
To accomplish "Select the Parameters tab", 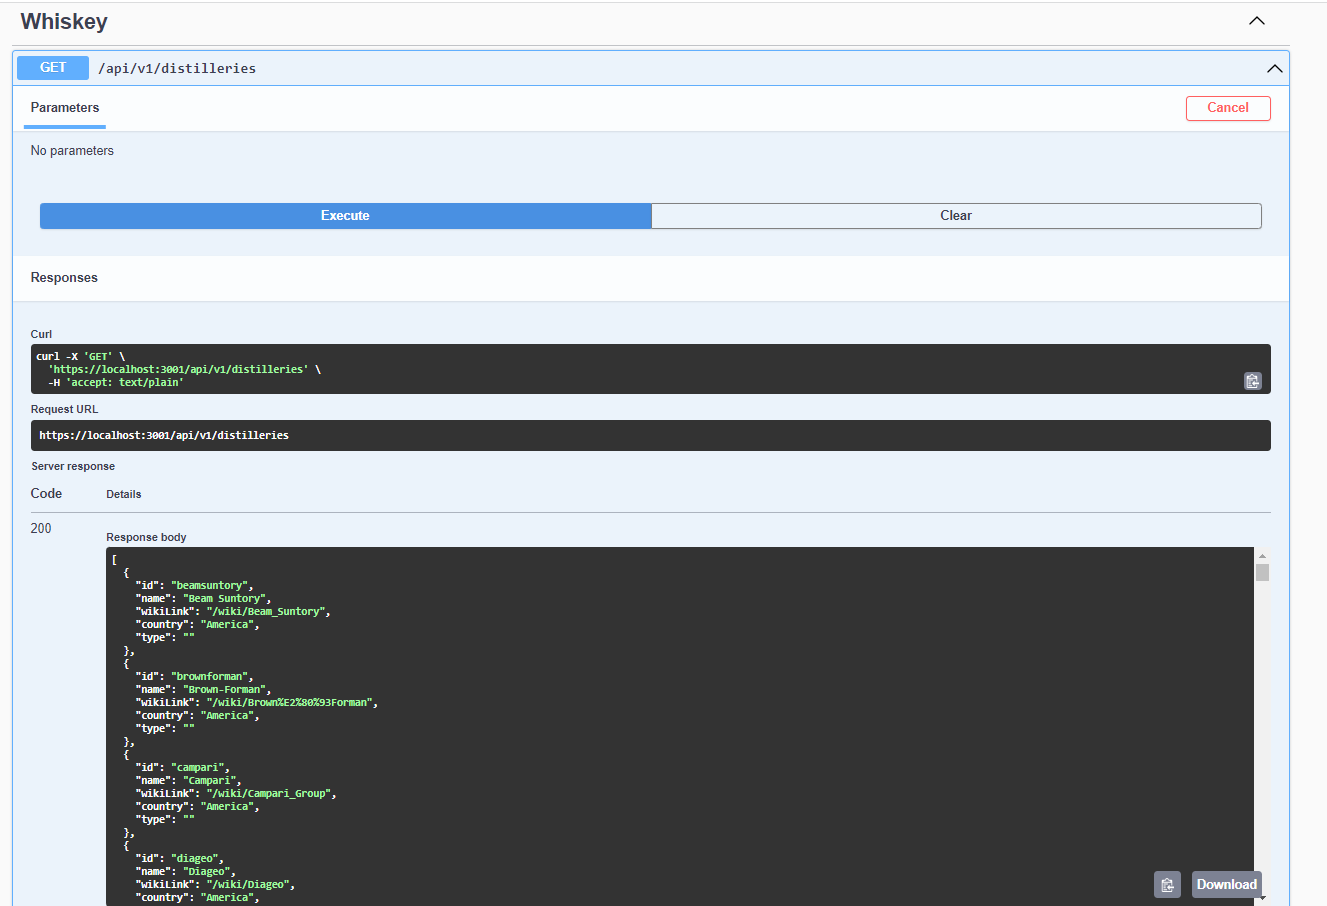I will (65, 108).
